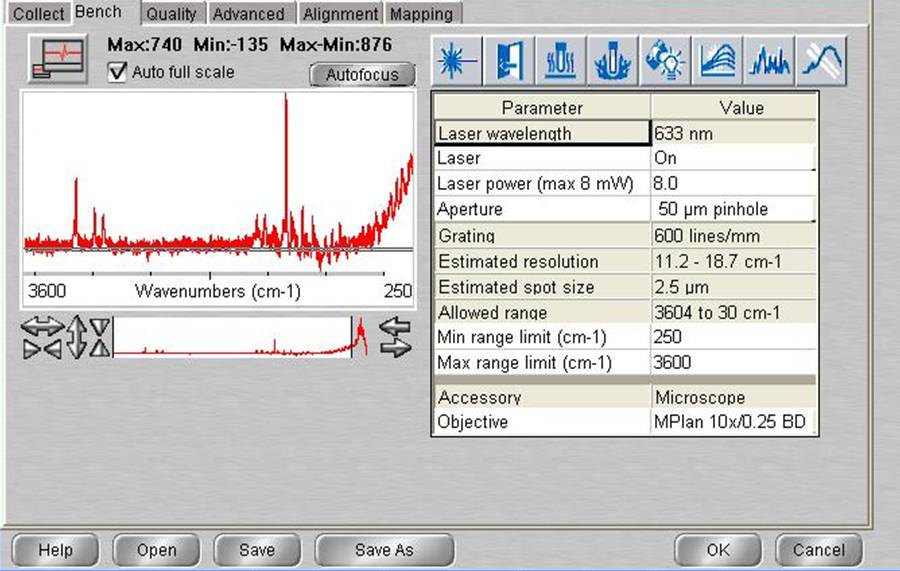
Task: Click the left roll arrow
Action: click(x=395, y=328)
